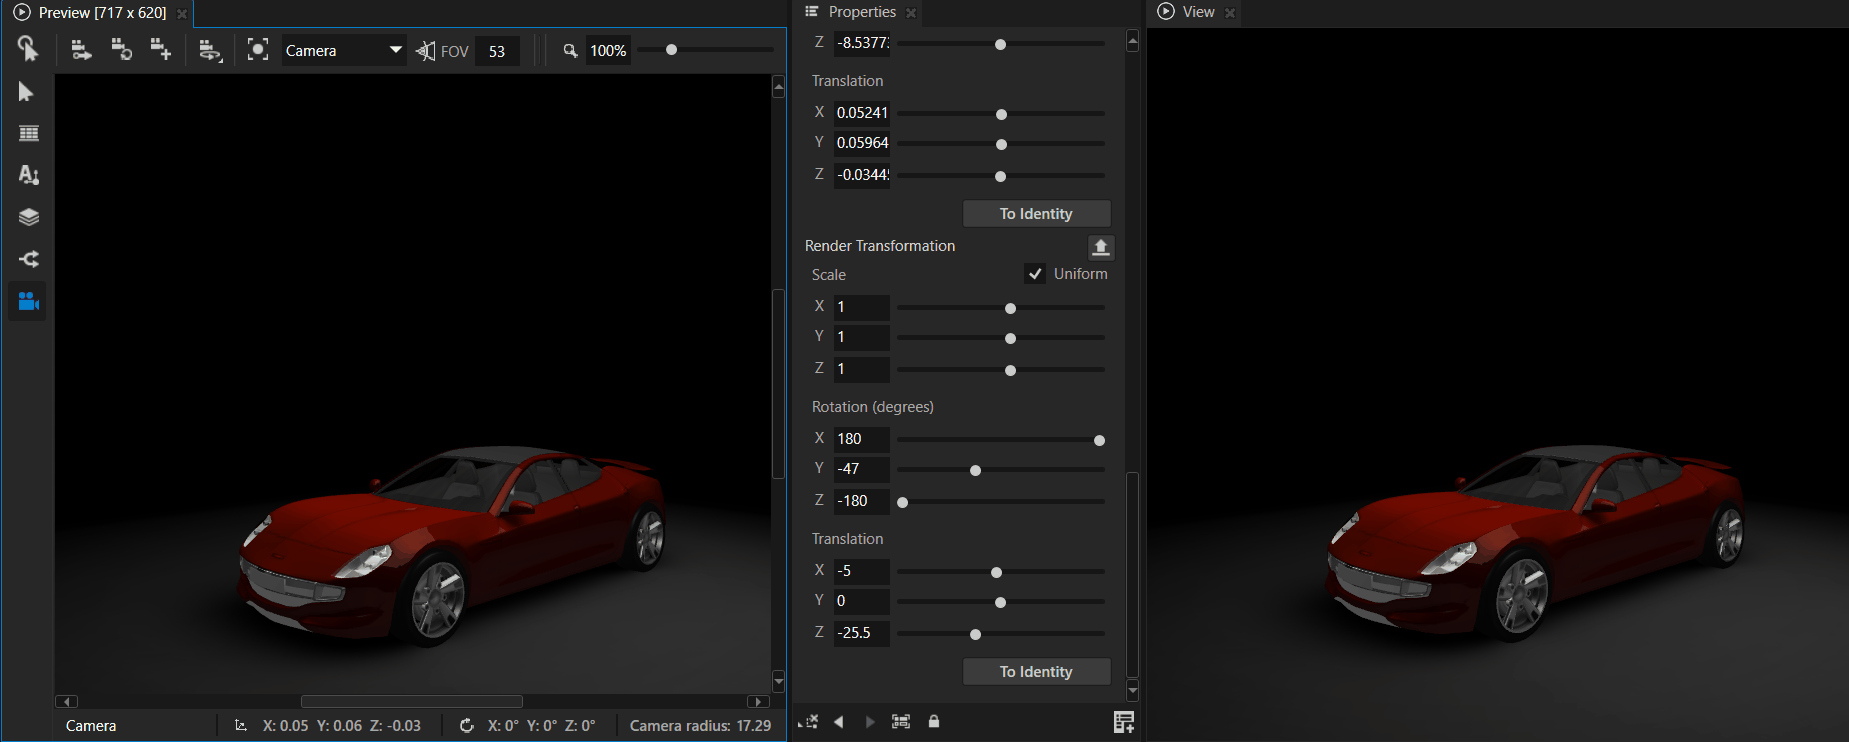
Task: Click To Identity below Rotation Translation
Action: click(x=1036, y=672)
